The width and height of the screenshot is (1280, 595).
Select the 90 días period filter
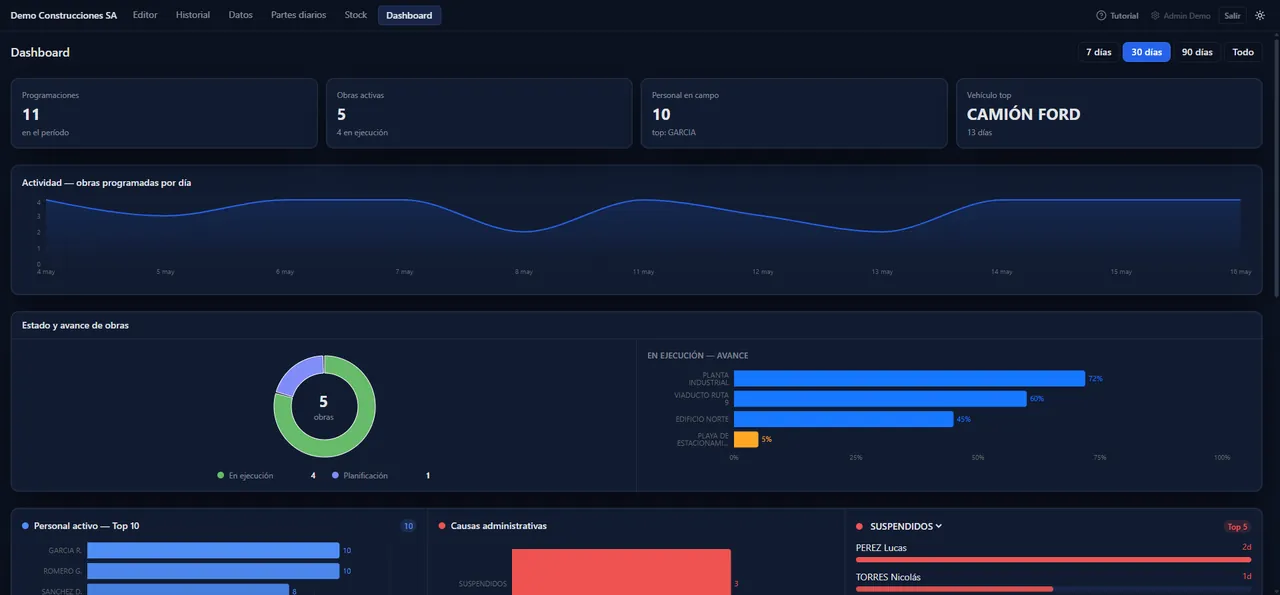(x=1197, y=52)
